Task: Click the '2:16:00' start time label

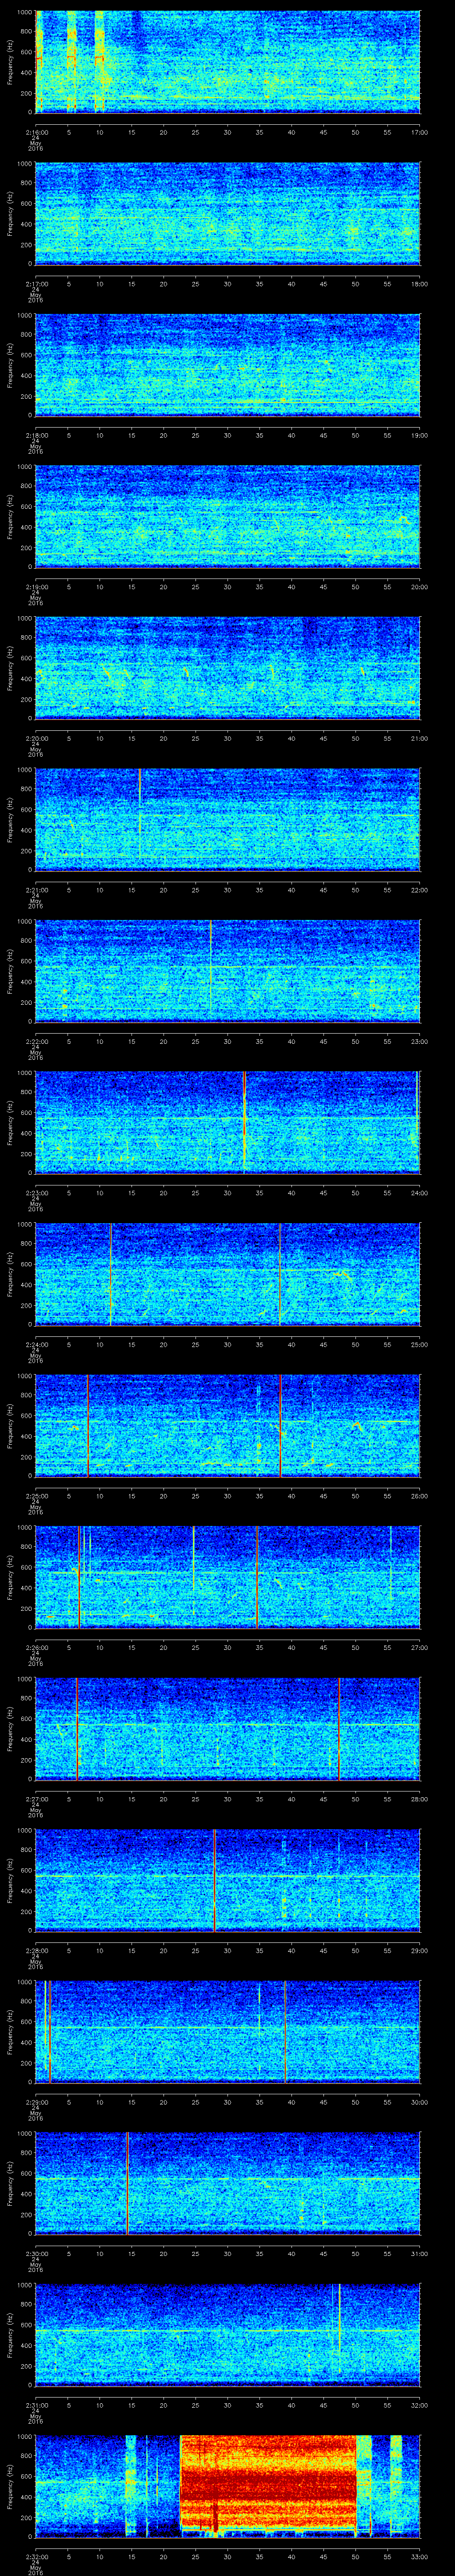Action: (x=36, y=132)
